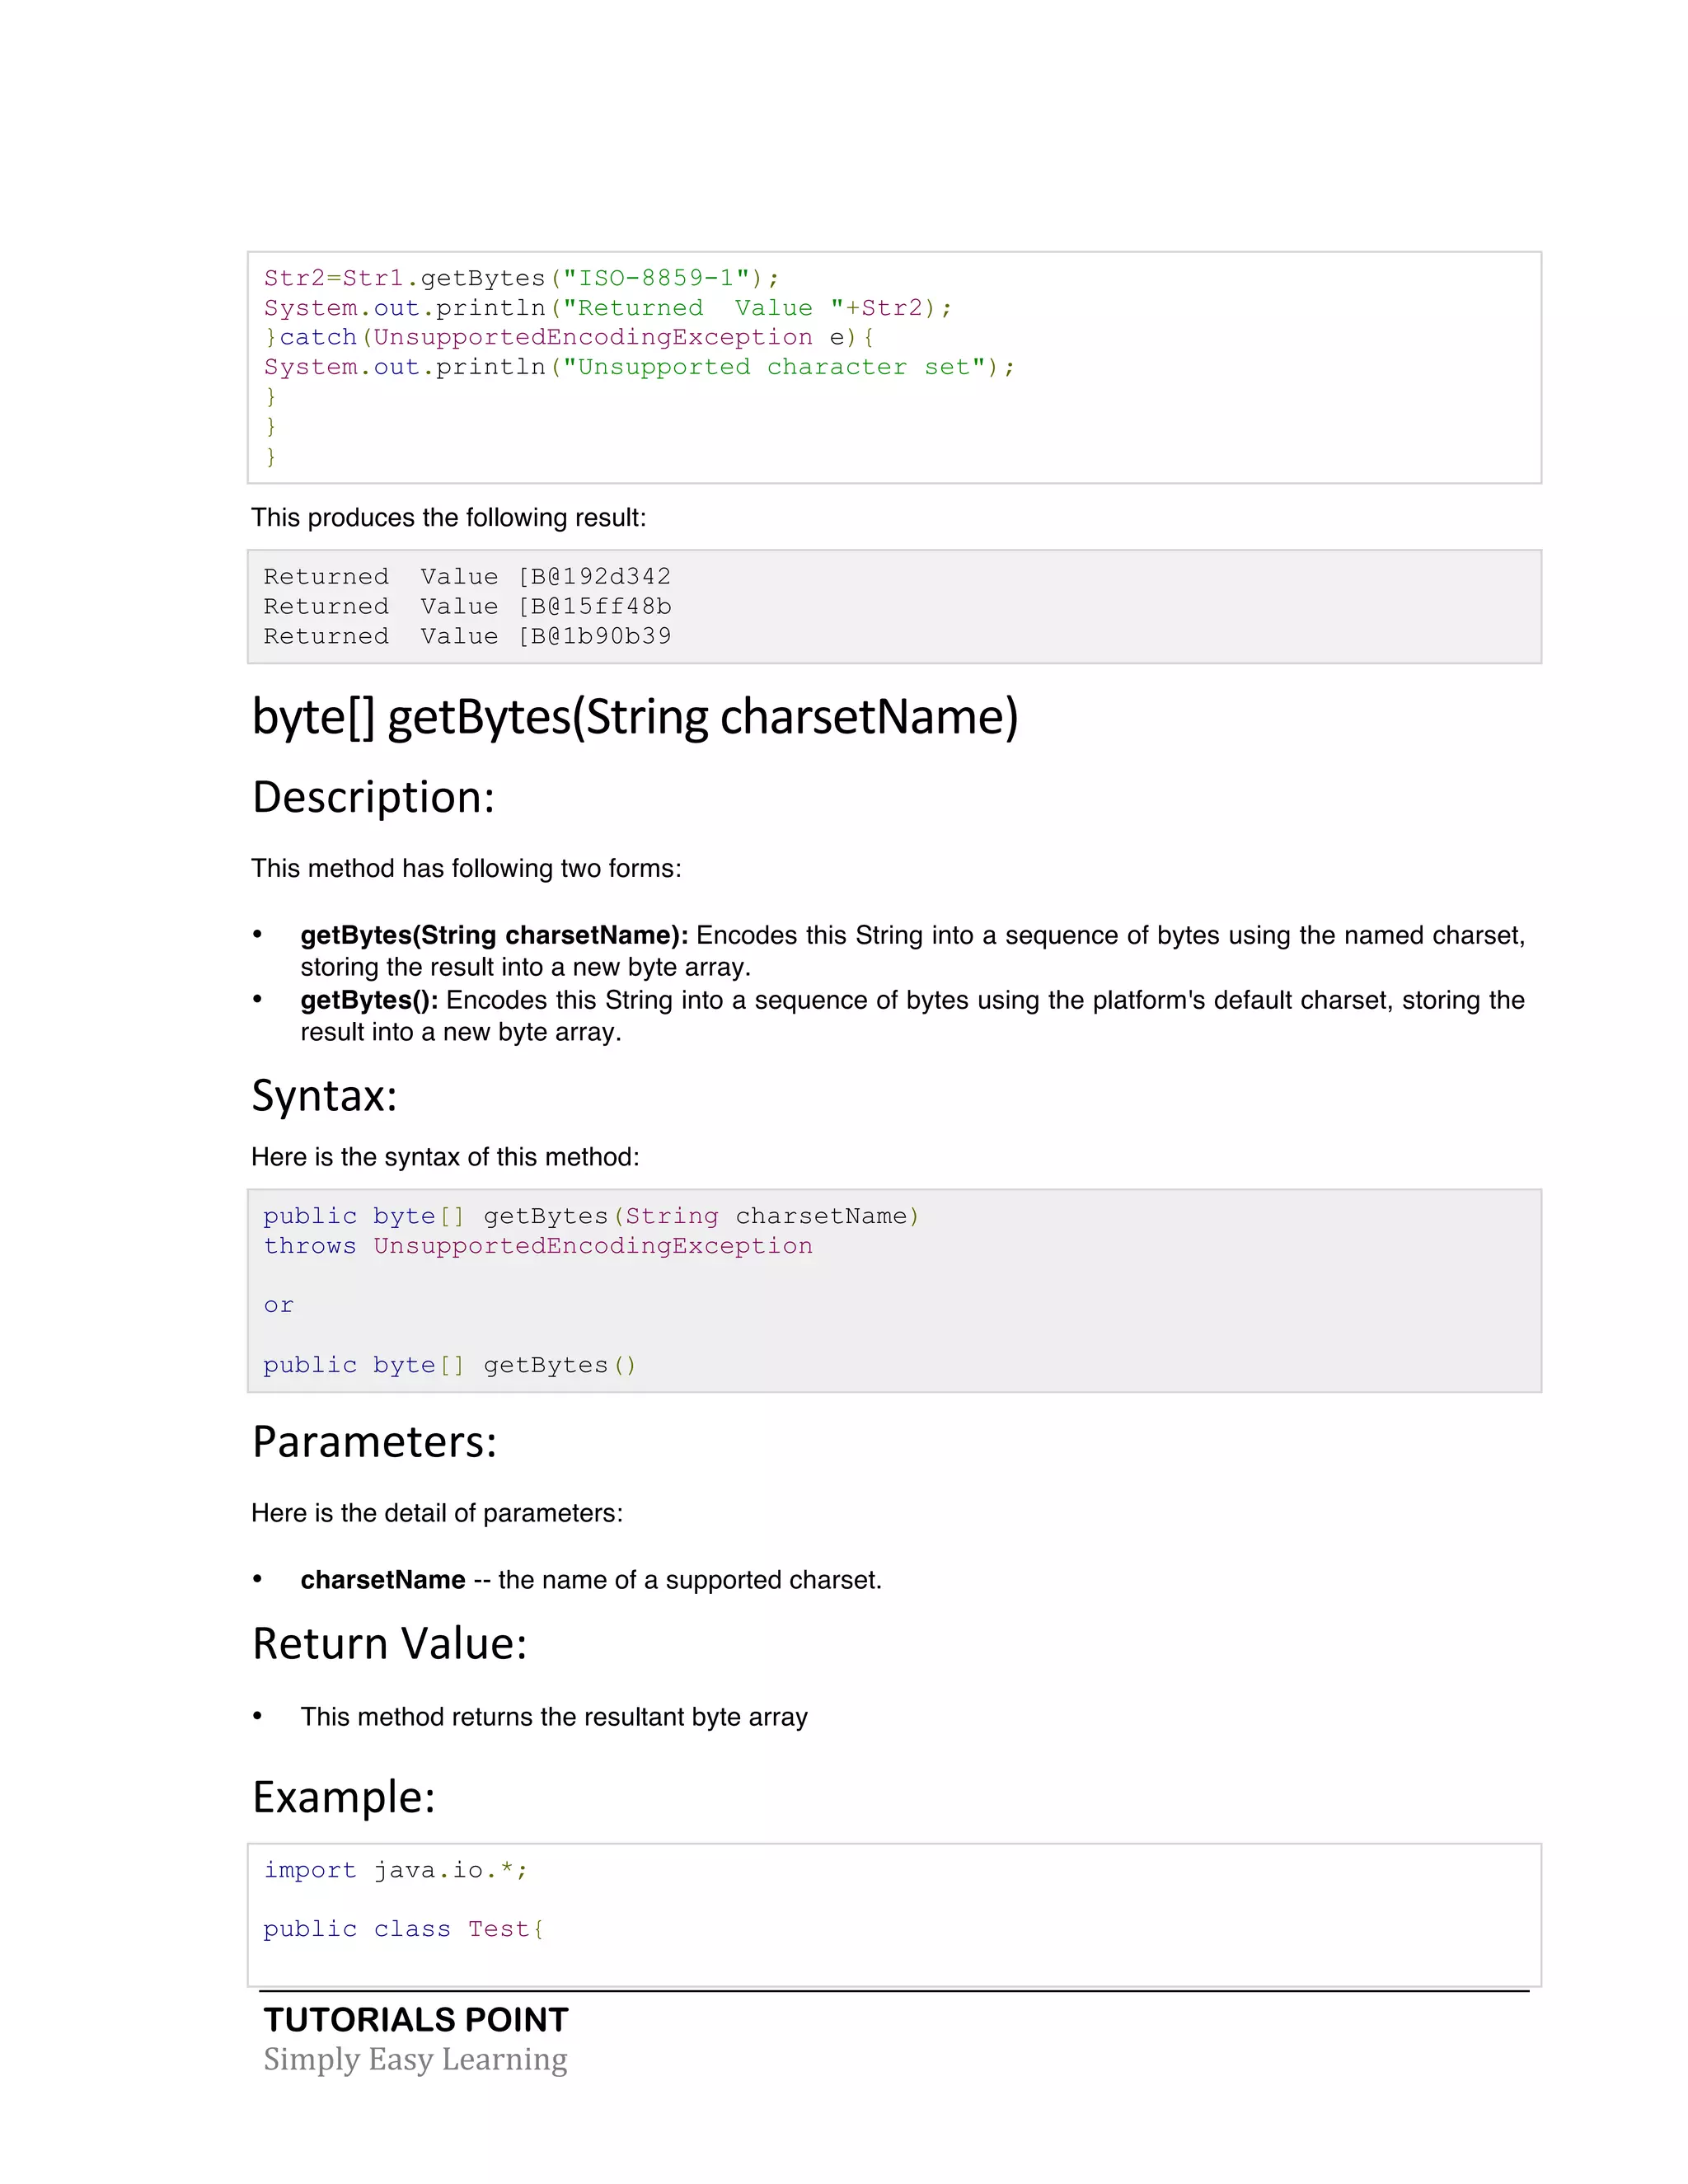Click footer text "TUTORIALS POINT"
This screenshot has width=1688, height=2184.
click(416, 2020)
